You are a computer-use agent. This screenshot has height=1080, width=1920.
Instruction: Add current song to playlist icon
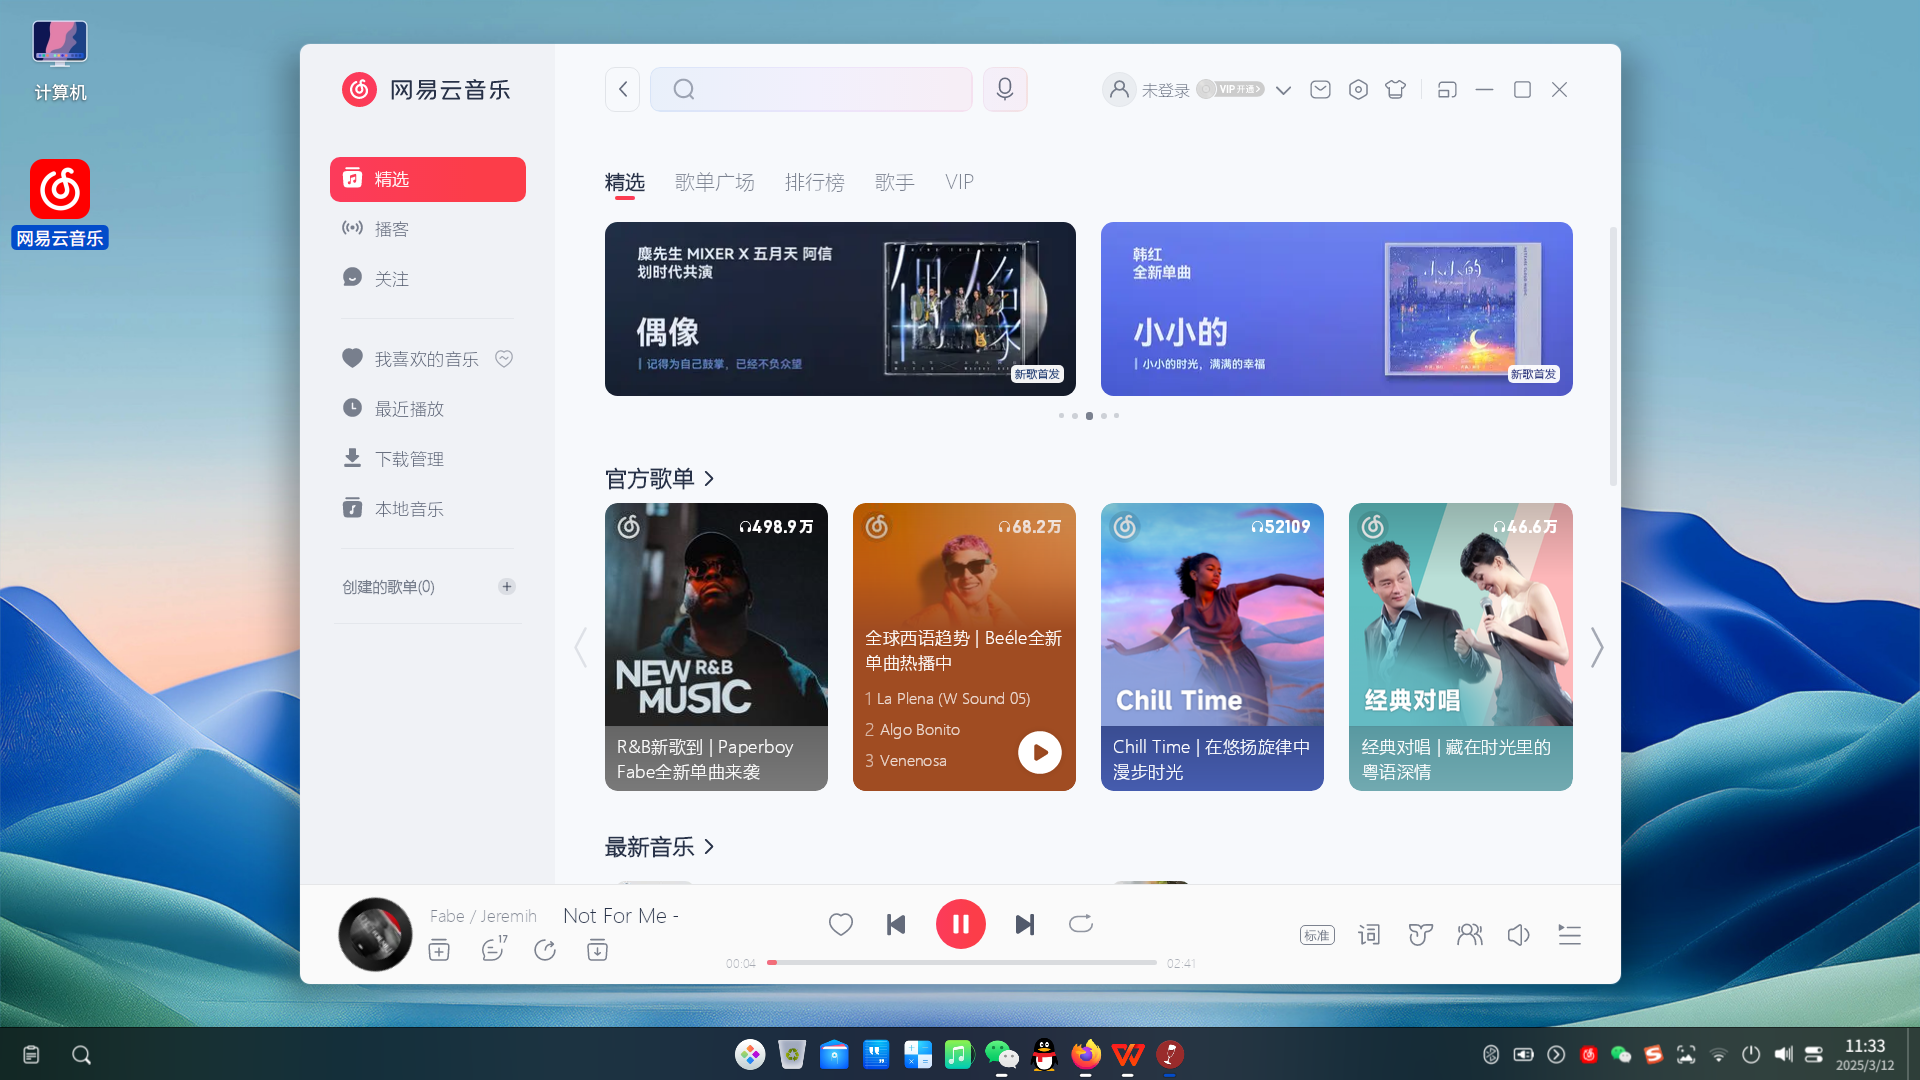click(439, 950)
